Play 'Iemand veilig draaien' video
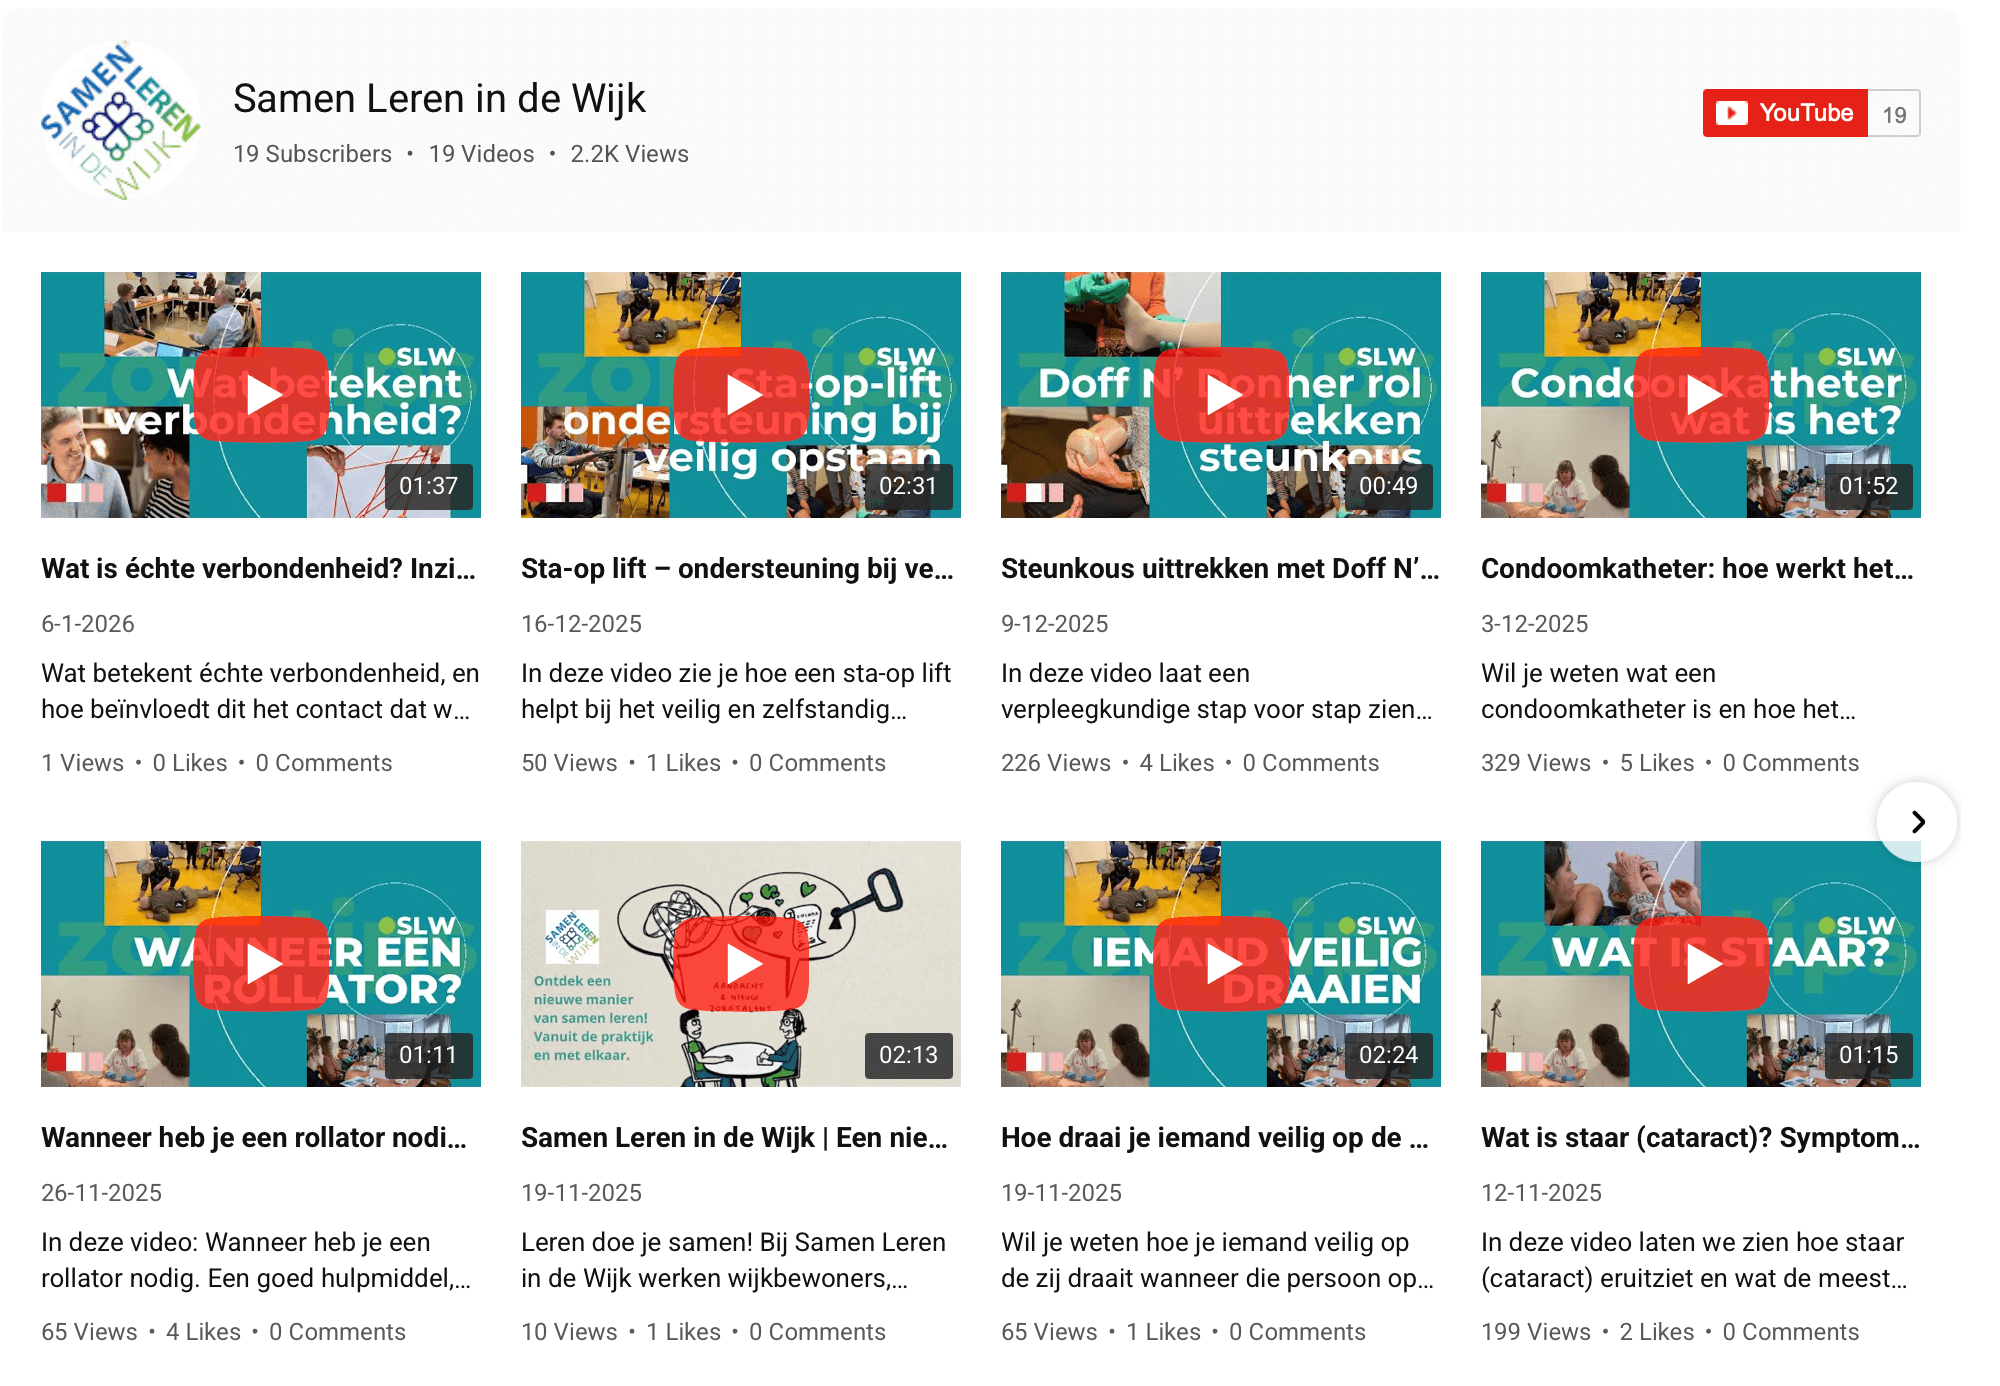2000x1386 pixels. tap(1221, 964)
